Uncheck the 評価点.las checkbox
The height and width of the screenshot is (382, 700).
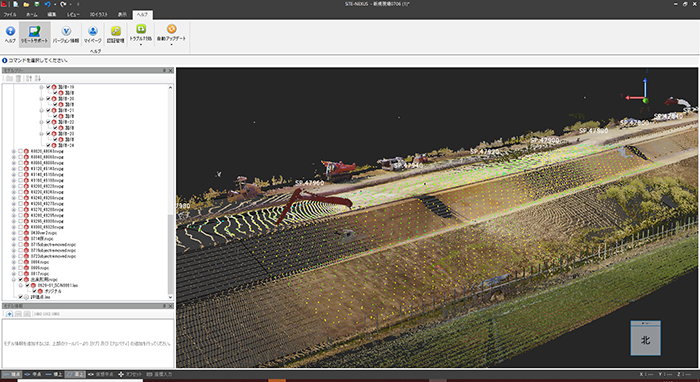[20, 297]
